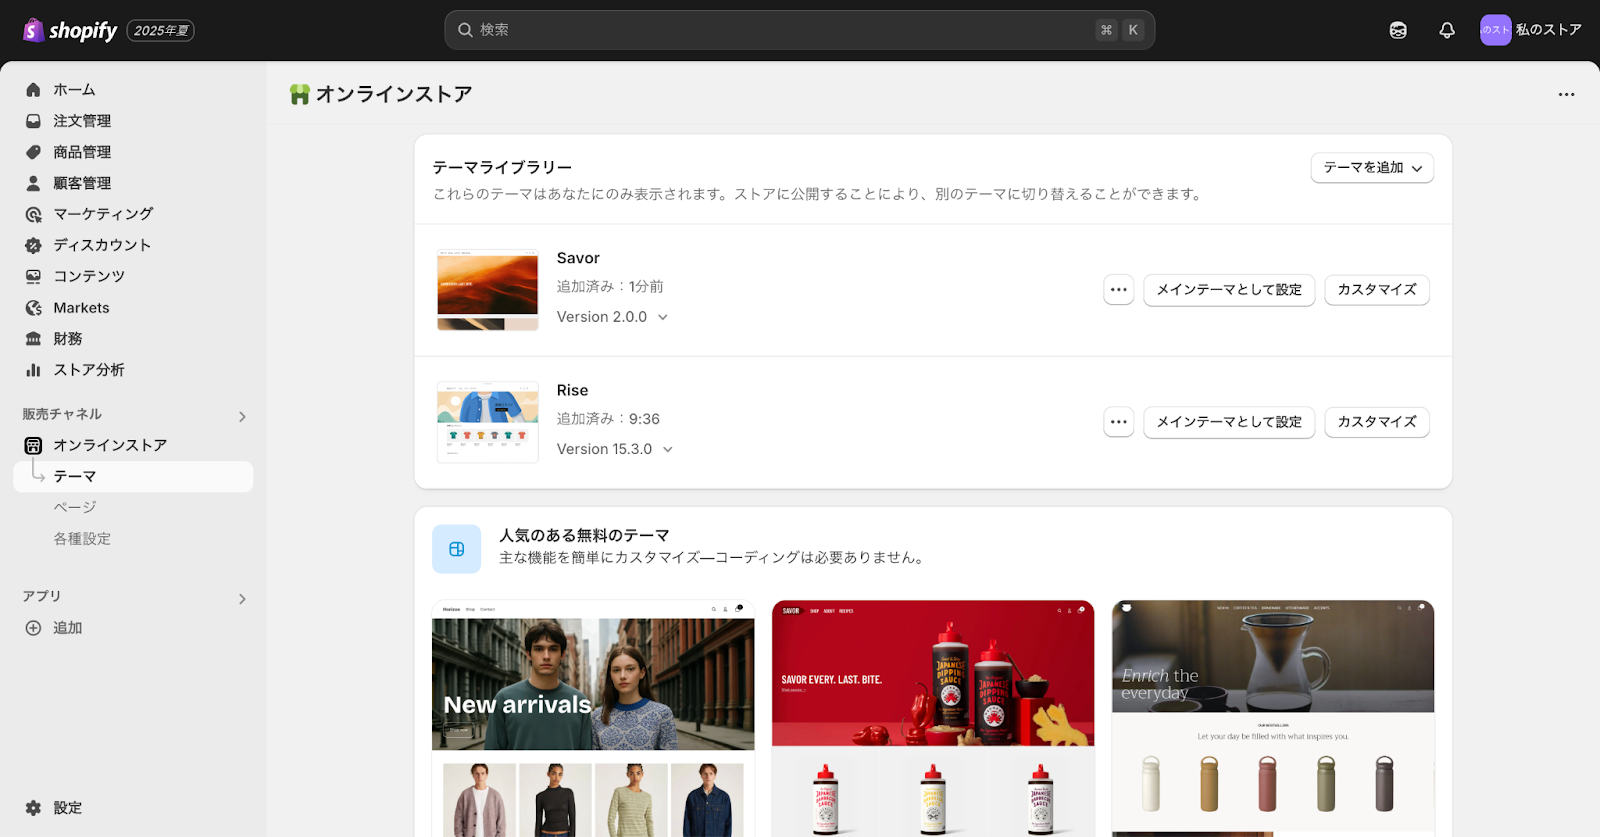Click the コンテンツ image icon

pyautogui.click(x=33, y=276)
